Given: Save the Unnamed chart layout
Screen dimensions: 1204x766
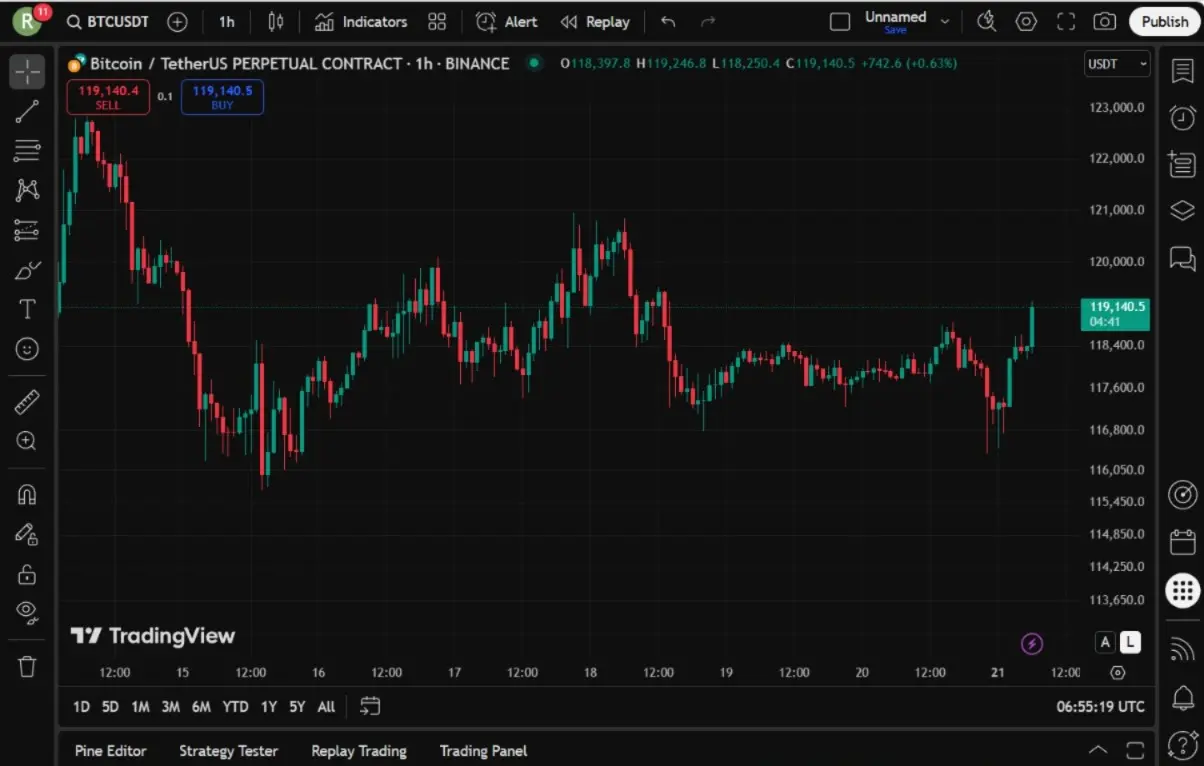Looking at the screenshot, I should click(x=895, y=30).
